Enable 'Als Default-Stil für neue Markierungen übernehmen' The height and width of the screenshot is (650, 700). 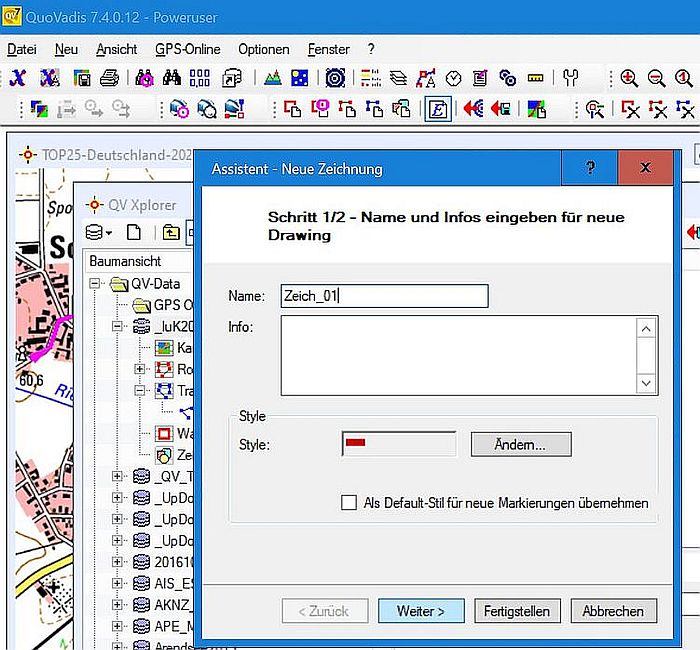point(349,502)
